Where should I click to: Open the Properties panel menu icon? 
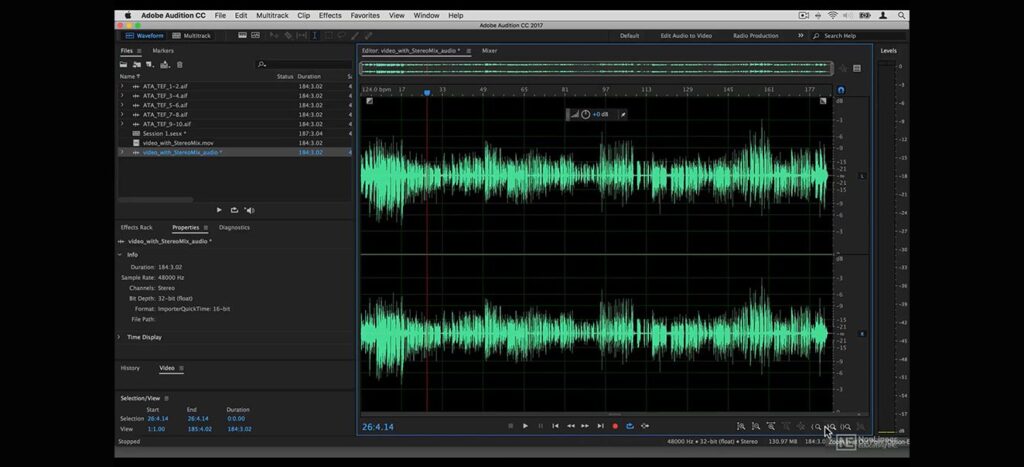(x=205, y=228)
